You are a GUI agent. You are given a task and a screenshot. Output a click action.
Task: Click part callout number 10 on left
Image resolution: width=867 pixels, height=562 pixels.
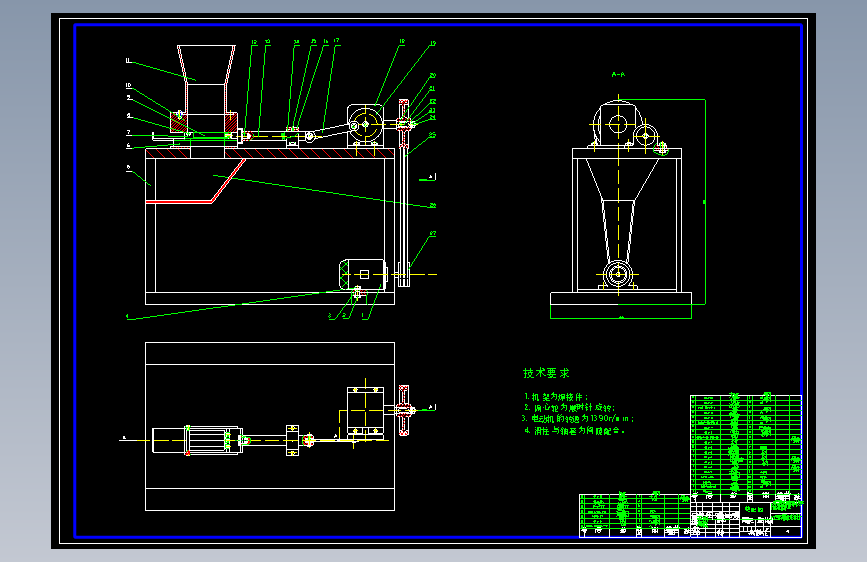[128, 86]
